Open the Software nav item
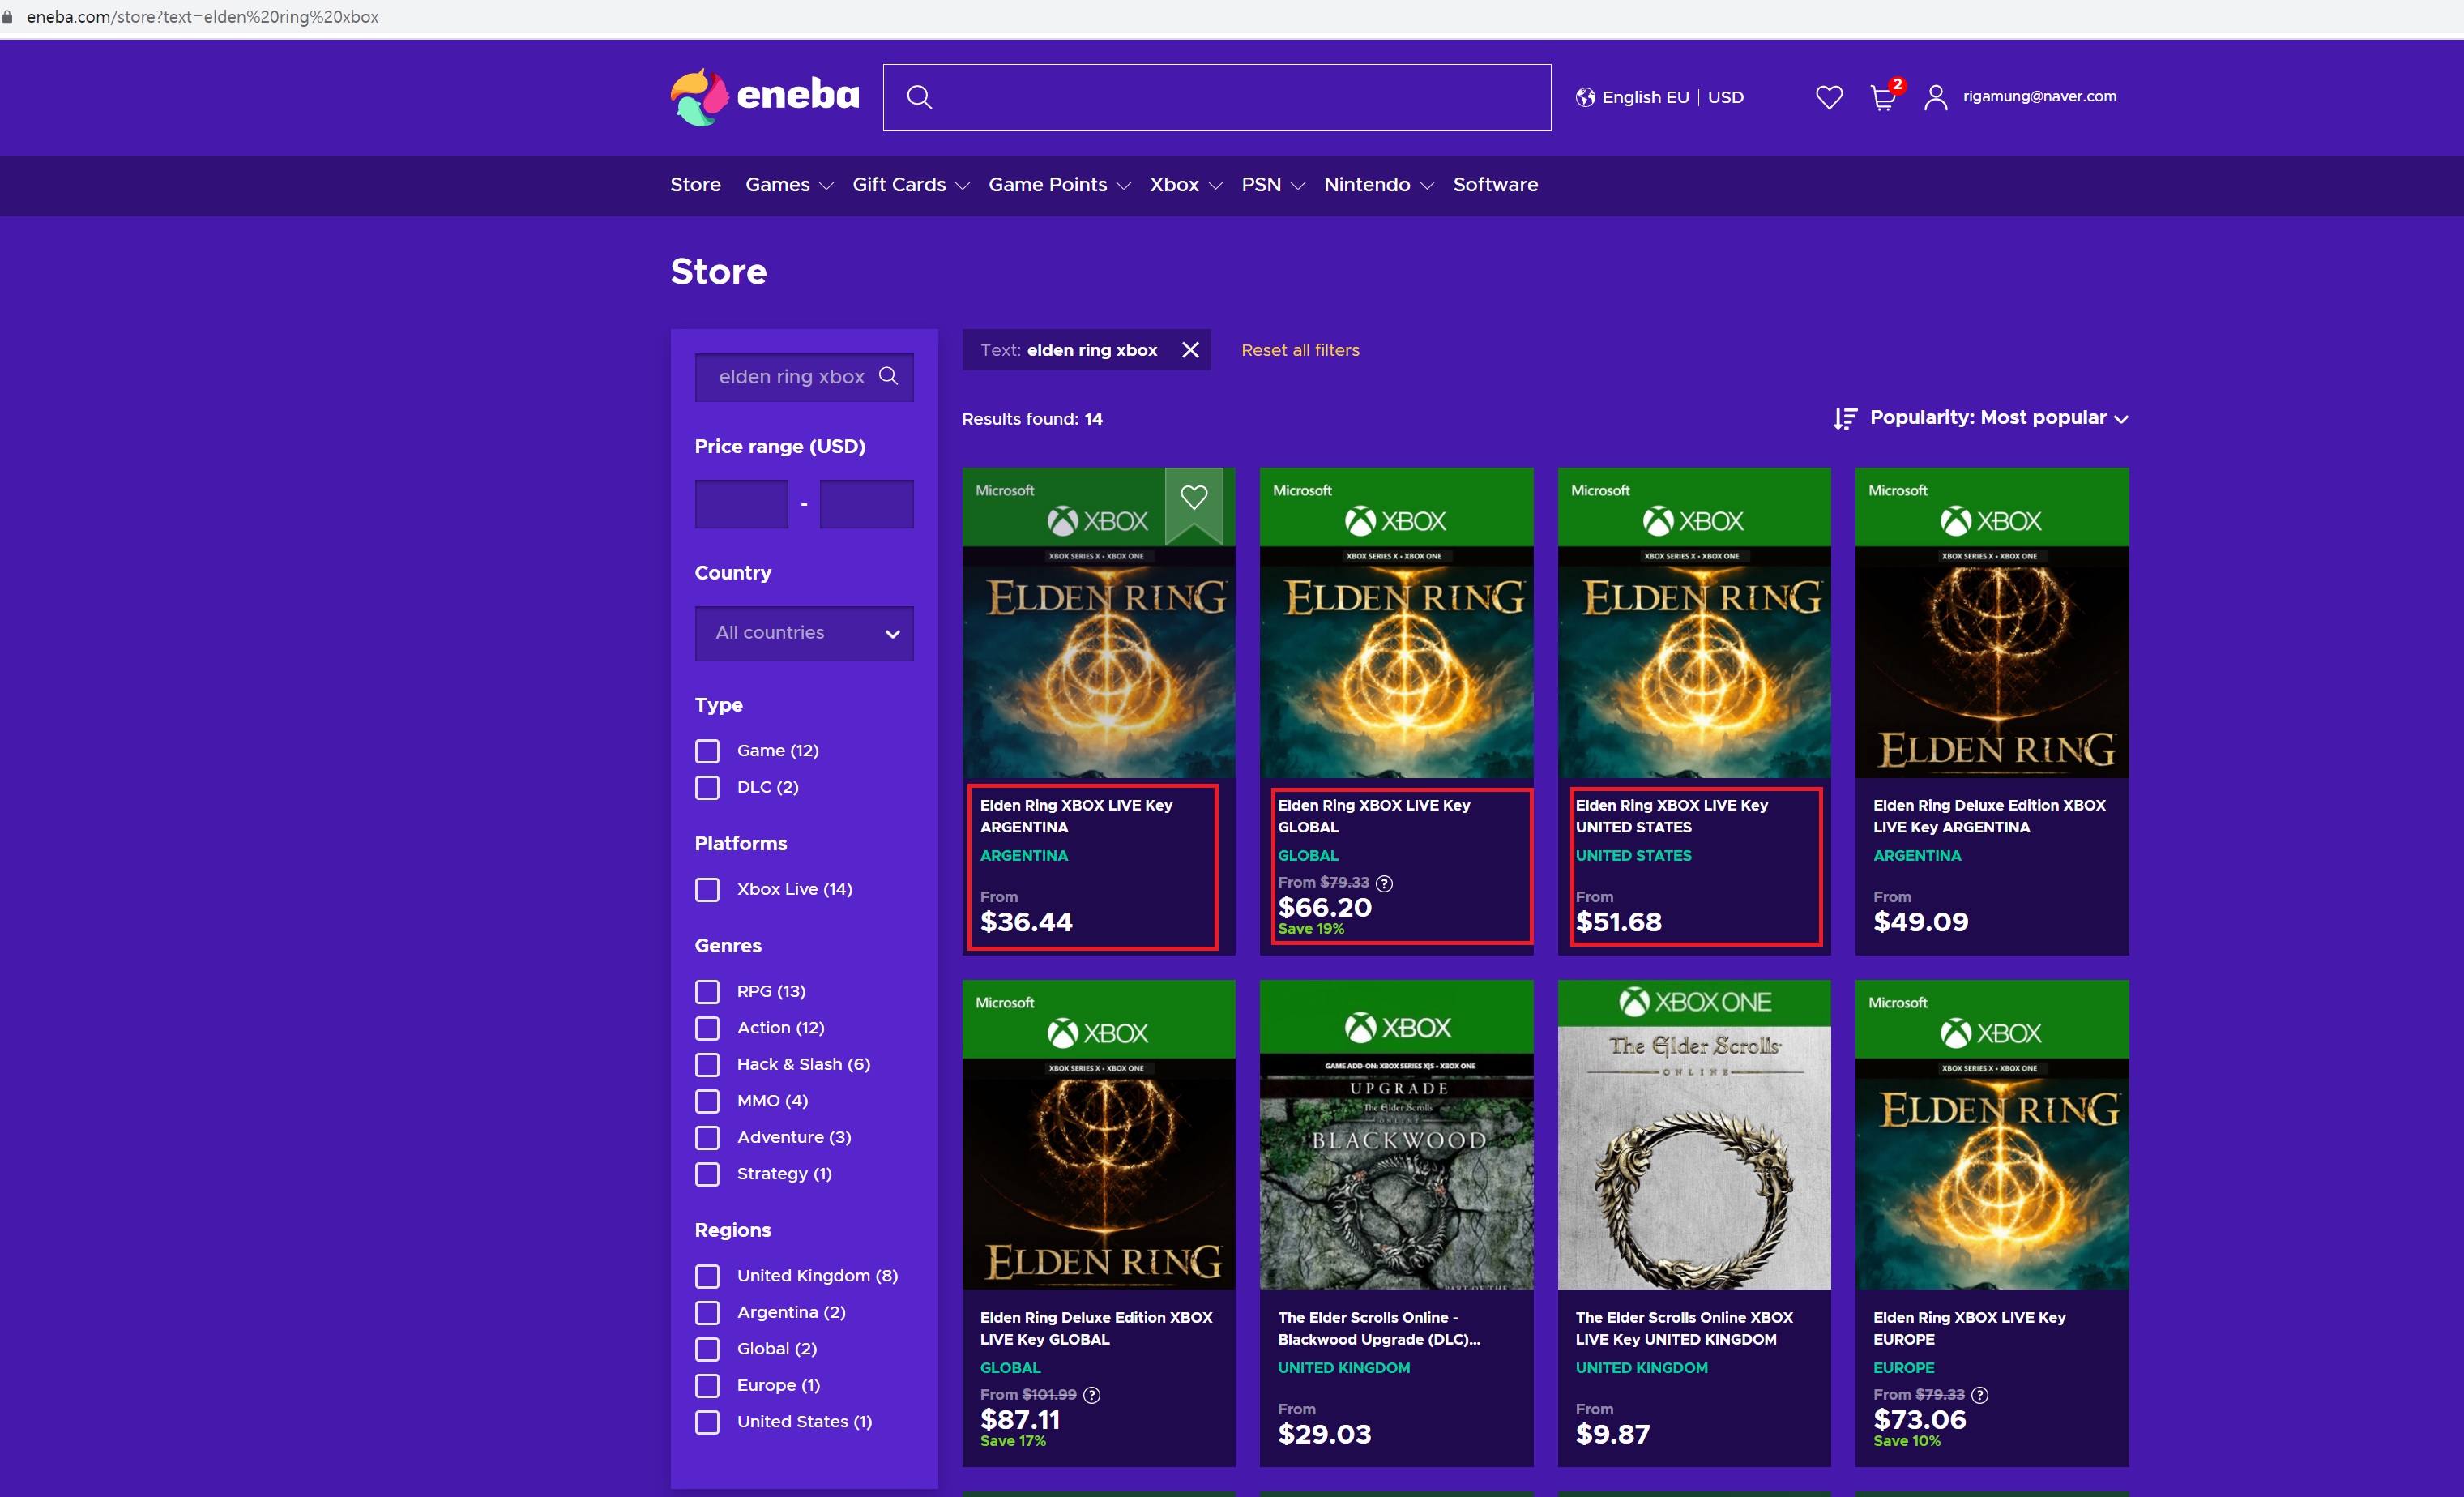The image size is (2464, 1497). 1495,185
